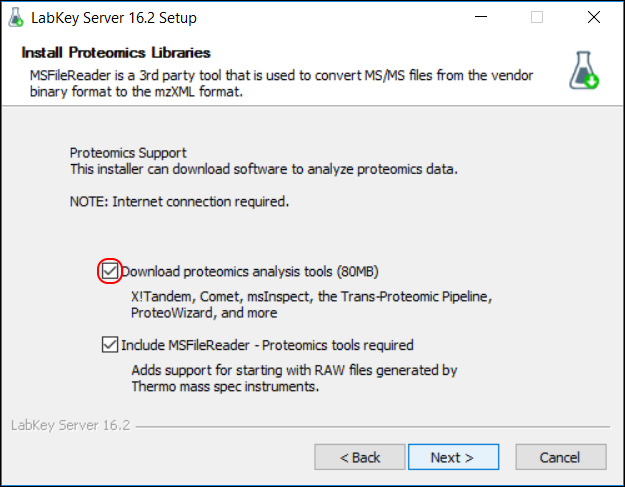The width and height of the screenshot is (625, 487).
Task: Minimize the LabKey Setup window
Action: [481, 17]
